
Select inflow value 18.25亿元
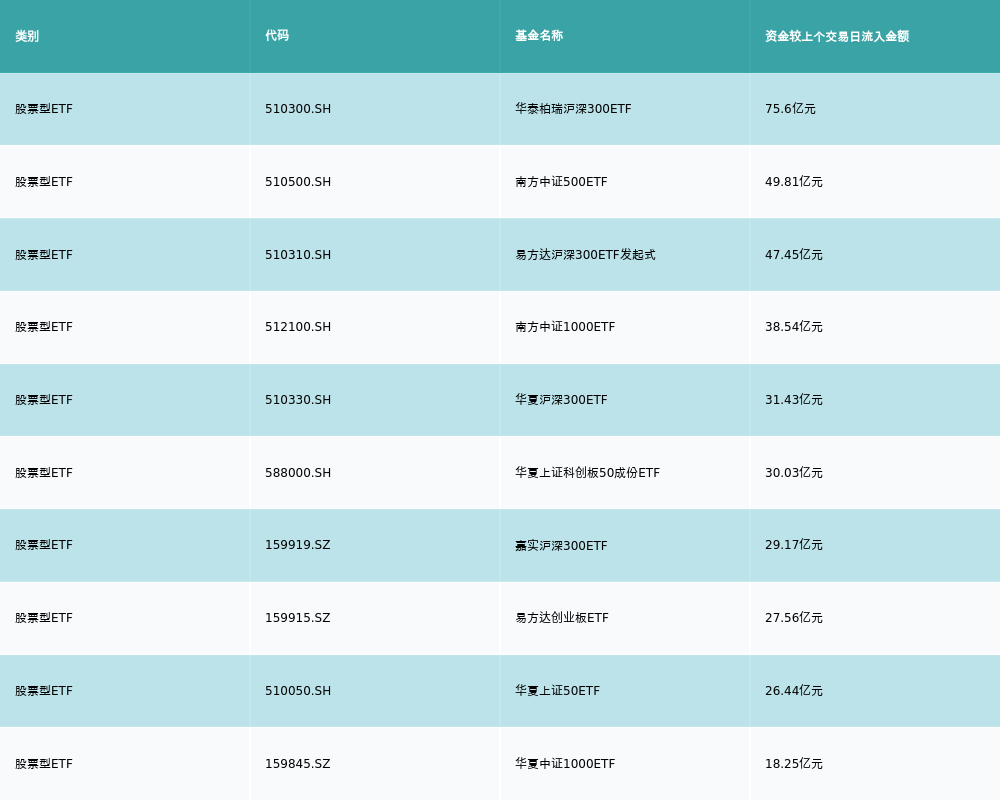[x=794, y=764]
